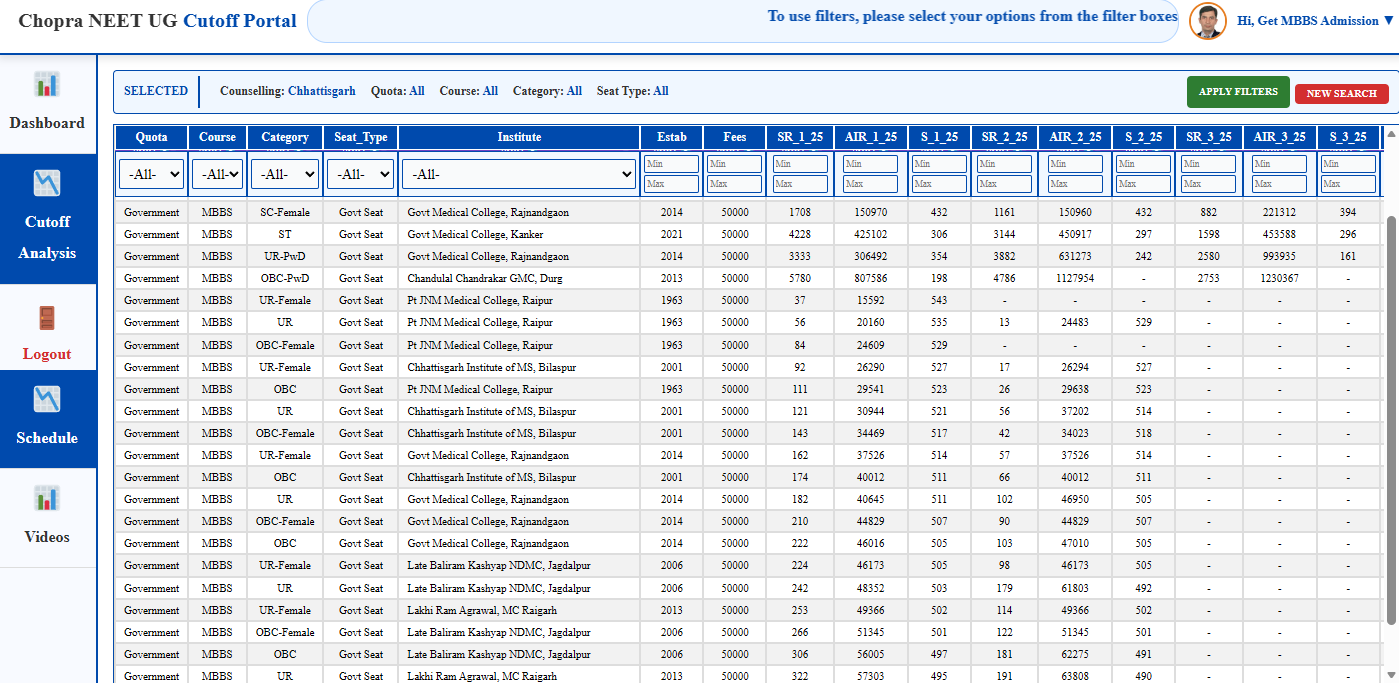Sort by the AIR_1_25 column header
This screenshot has width=1399, height=683.
click(870, 137)
